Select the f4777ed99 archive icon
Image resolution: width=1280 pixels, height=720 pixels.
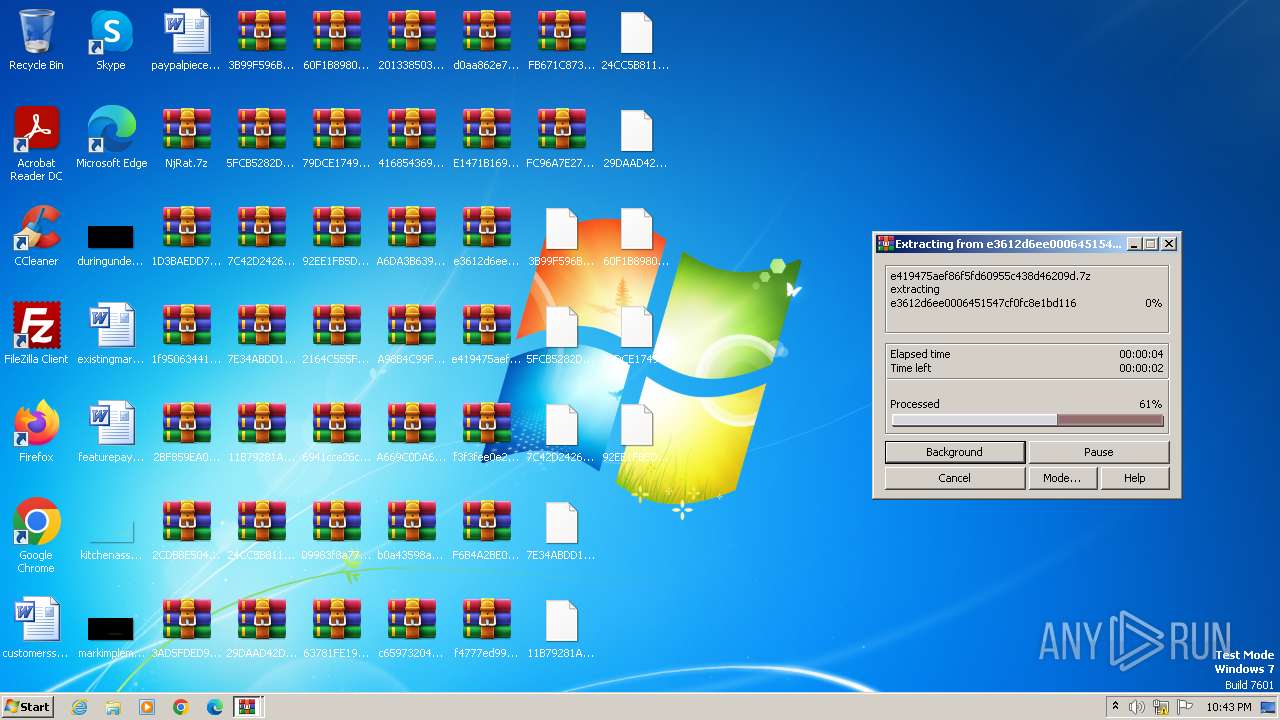(x=486, y=621)
